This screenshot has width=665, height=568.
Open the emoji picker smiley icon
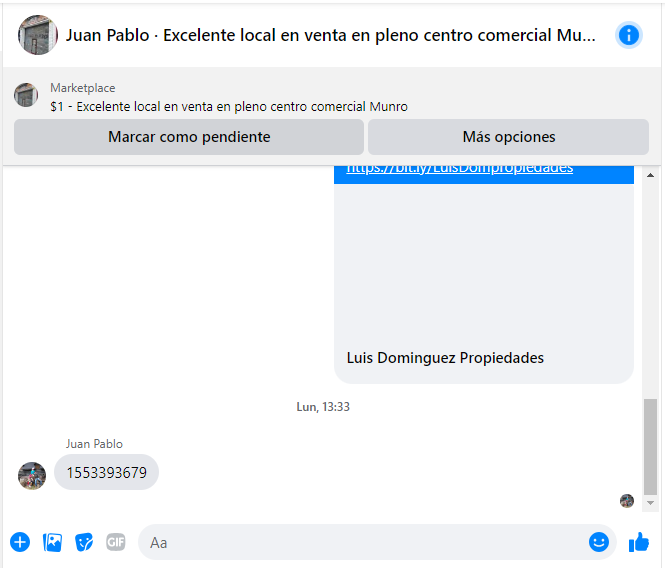(x=598, y=542)
